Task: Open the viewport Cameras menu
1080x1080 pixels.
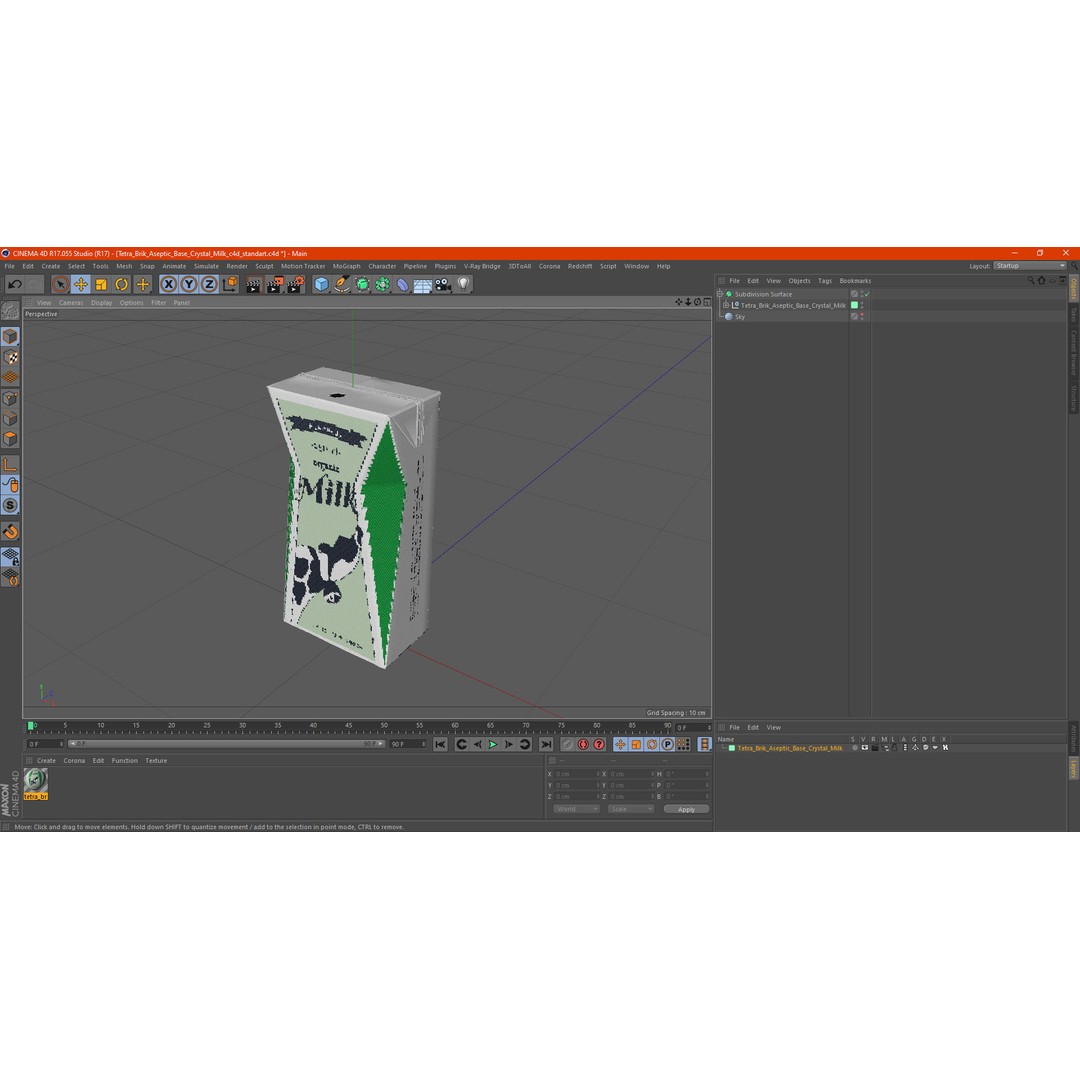Action: 71,302
